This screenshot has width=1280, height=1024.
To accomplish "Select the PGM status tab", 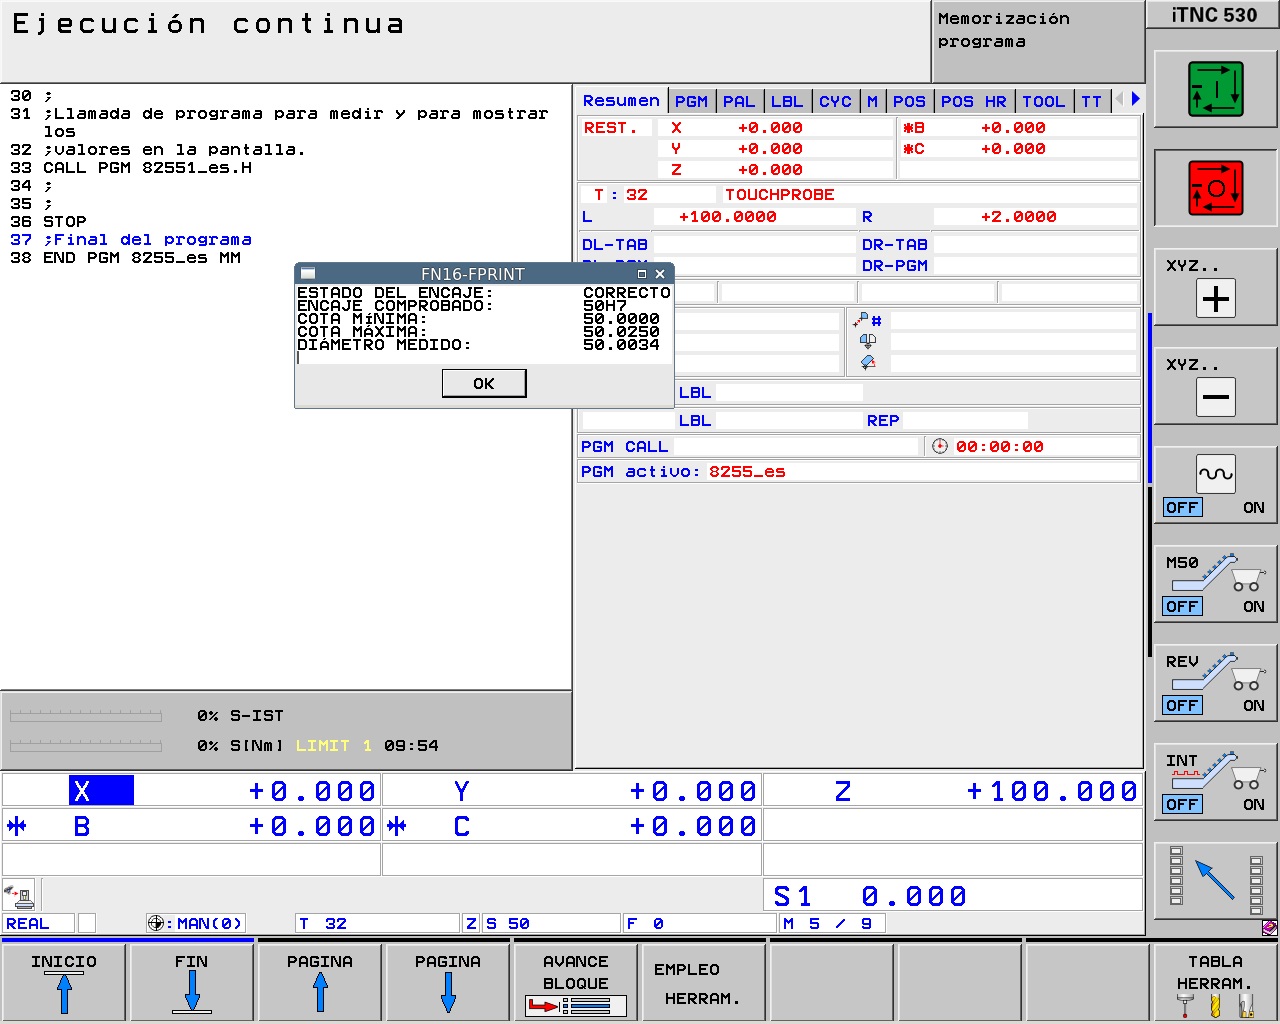I will pyautogui.click(x=691, y=101).
